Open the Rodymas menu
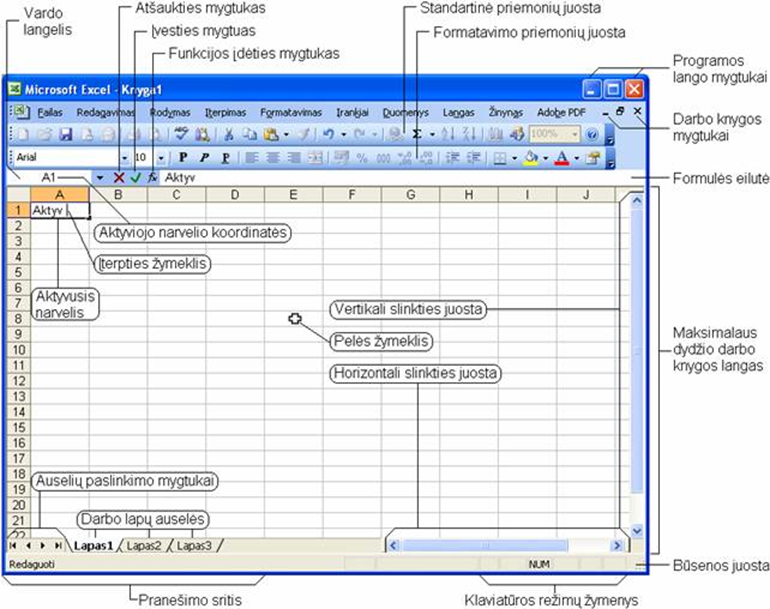This screenshot has width=770, height=609. [x=170, y=112]
